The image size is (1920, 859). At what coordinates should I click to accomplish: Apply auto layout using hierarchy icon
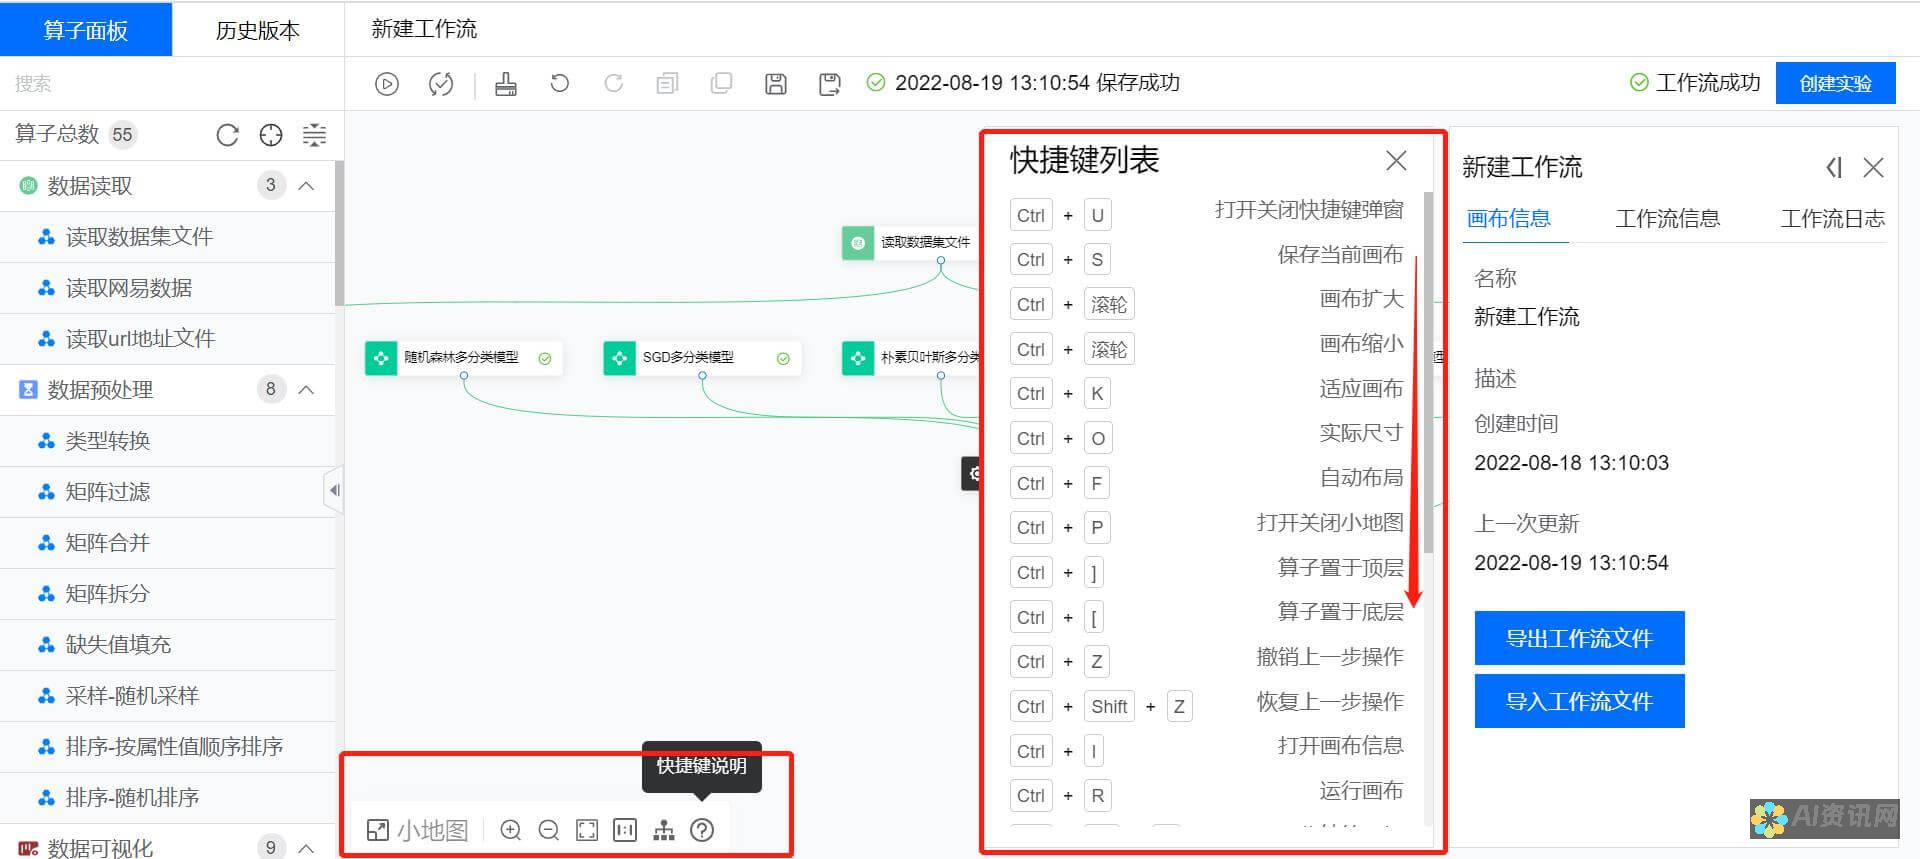tap(664, 830)
